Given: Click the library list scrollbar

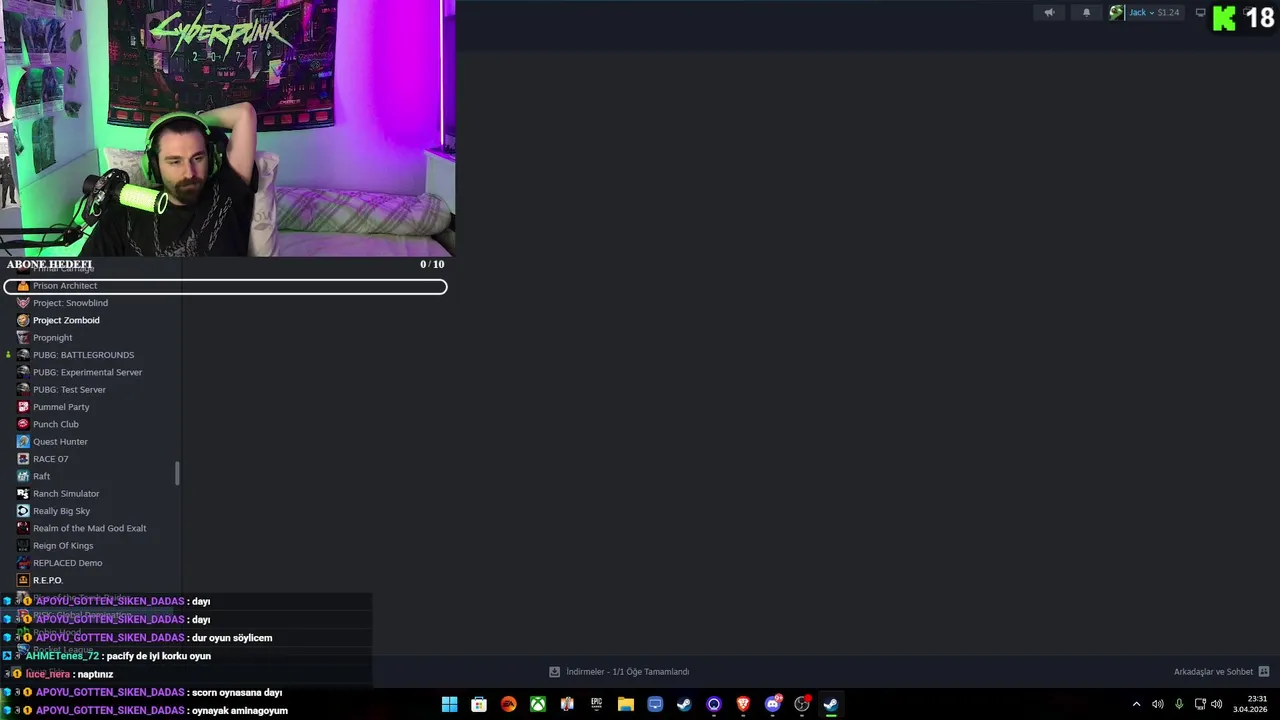Looking at the screenshot, I should 177,473.
